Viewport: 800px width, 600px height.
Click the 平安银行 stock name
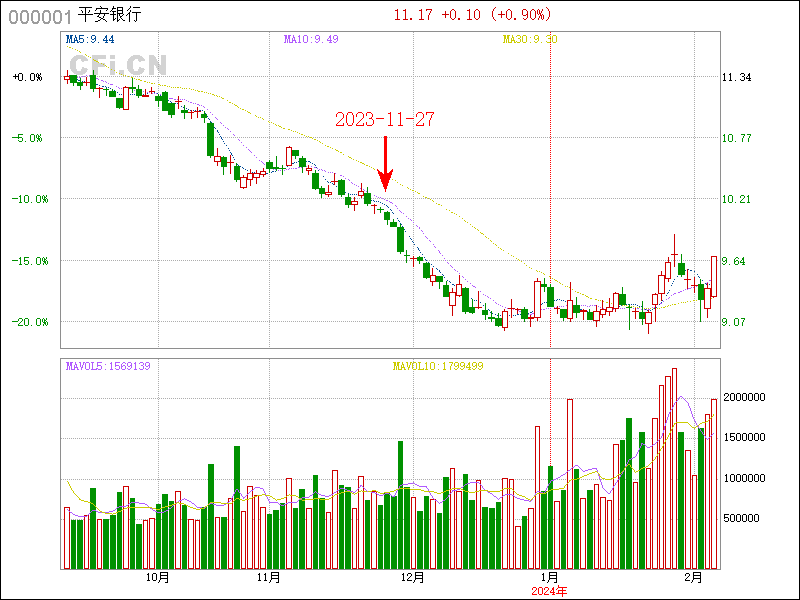110,16
